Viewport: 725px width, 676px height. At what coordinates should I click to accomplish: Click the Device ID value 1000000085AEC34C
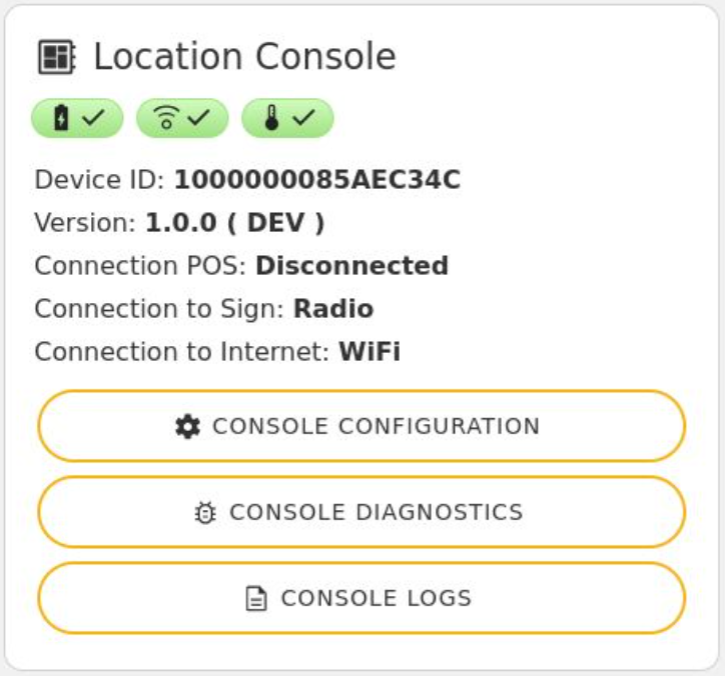pyautogui.click(x=317, y=180)
